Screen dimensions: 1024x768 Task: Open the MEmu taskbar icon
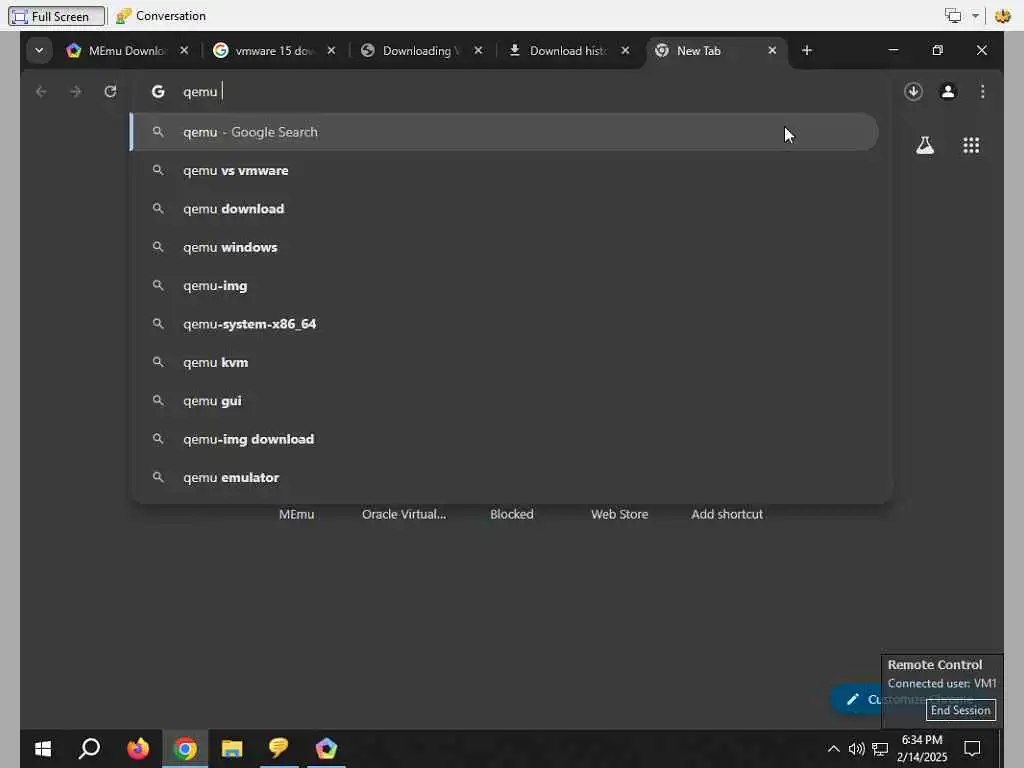(x=326, y=748)
